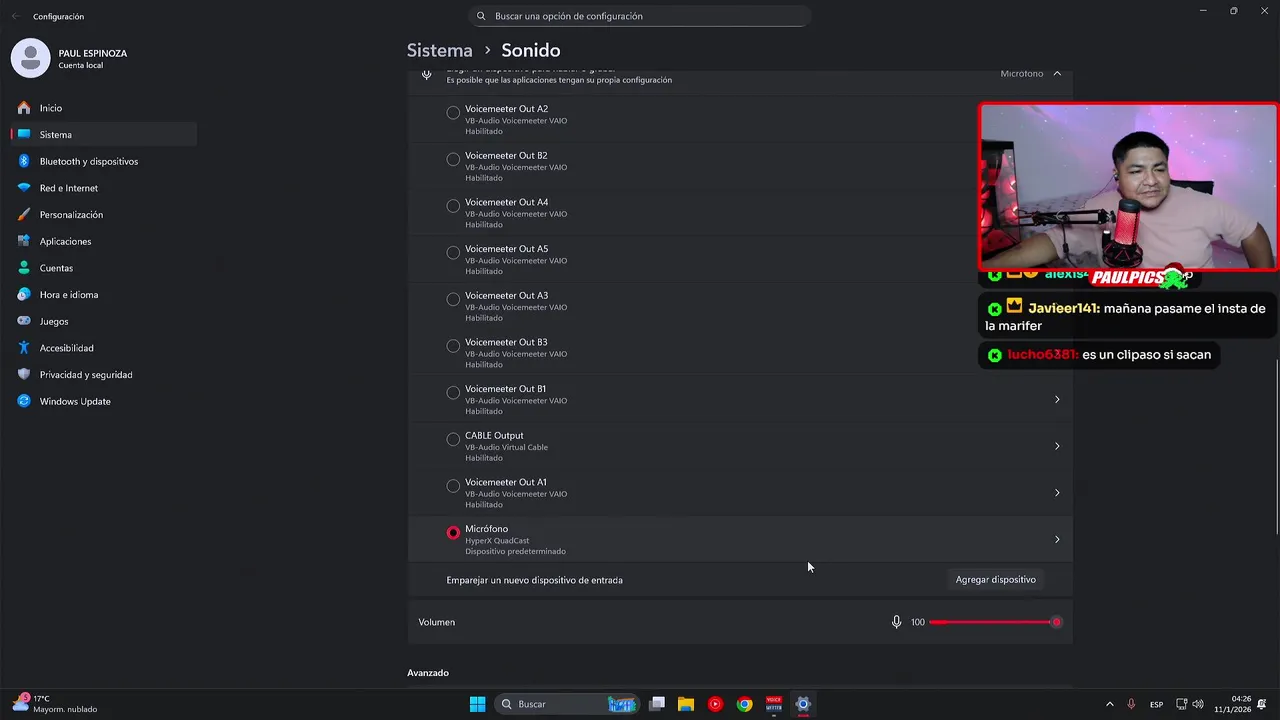Click tray microphone in-use icon
Image resolution: width=1280 pixels, height=720 pixels.
(x=1131, y=704)
